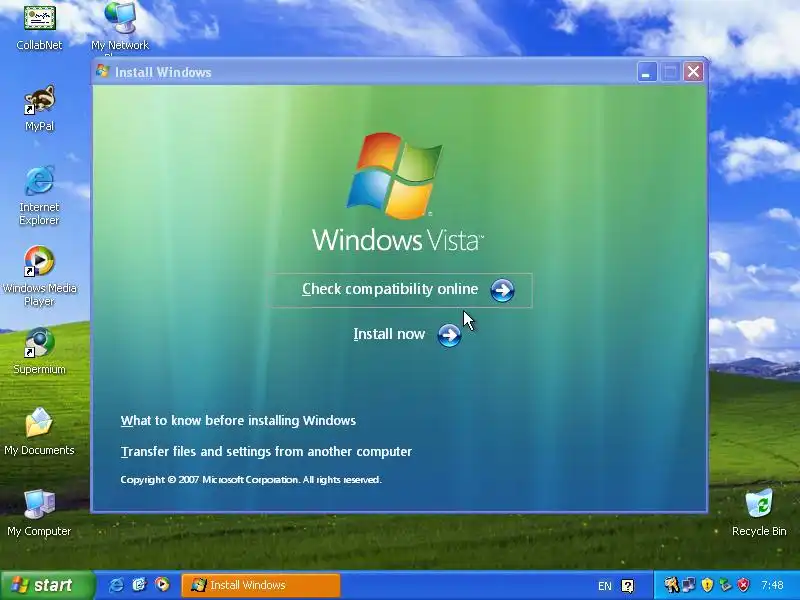
Task: Launch Internet Explorer from Quick Launch bar
Action: [x=116, y=585]
